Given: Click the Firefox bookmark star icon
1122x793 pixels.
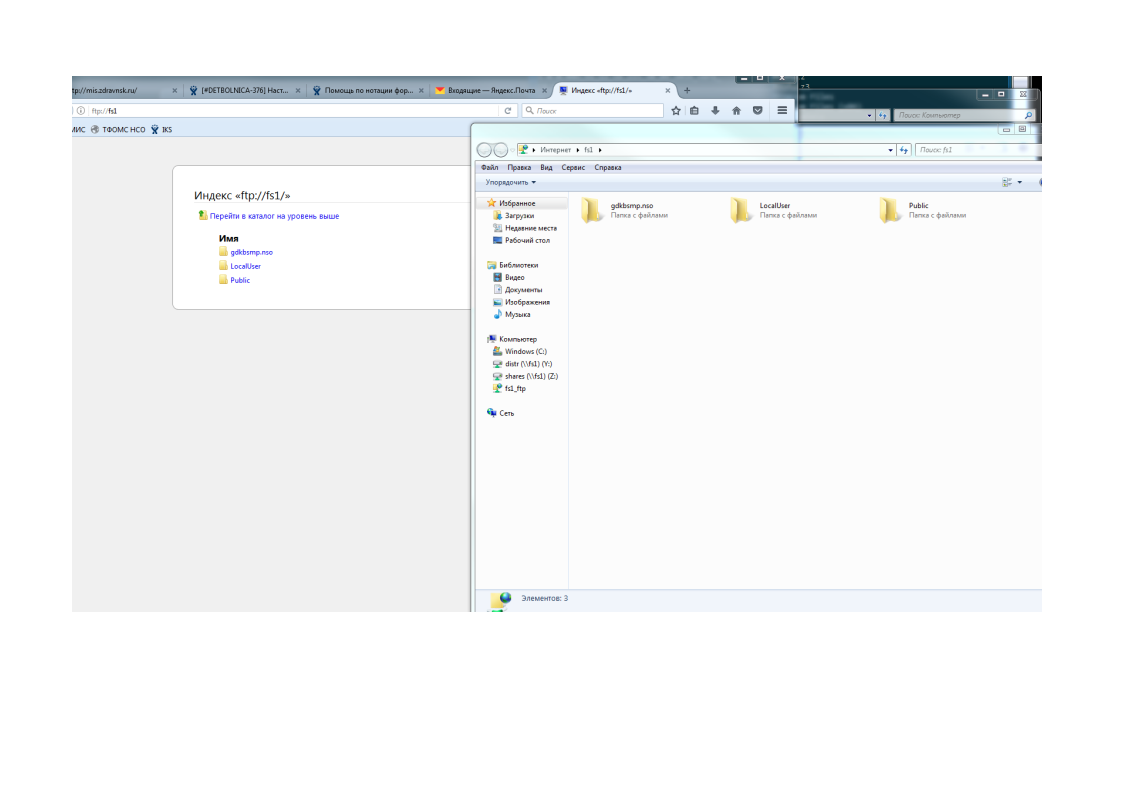Looking at the screenshot, I should [676, 111].
